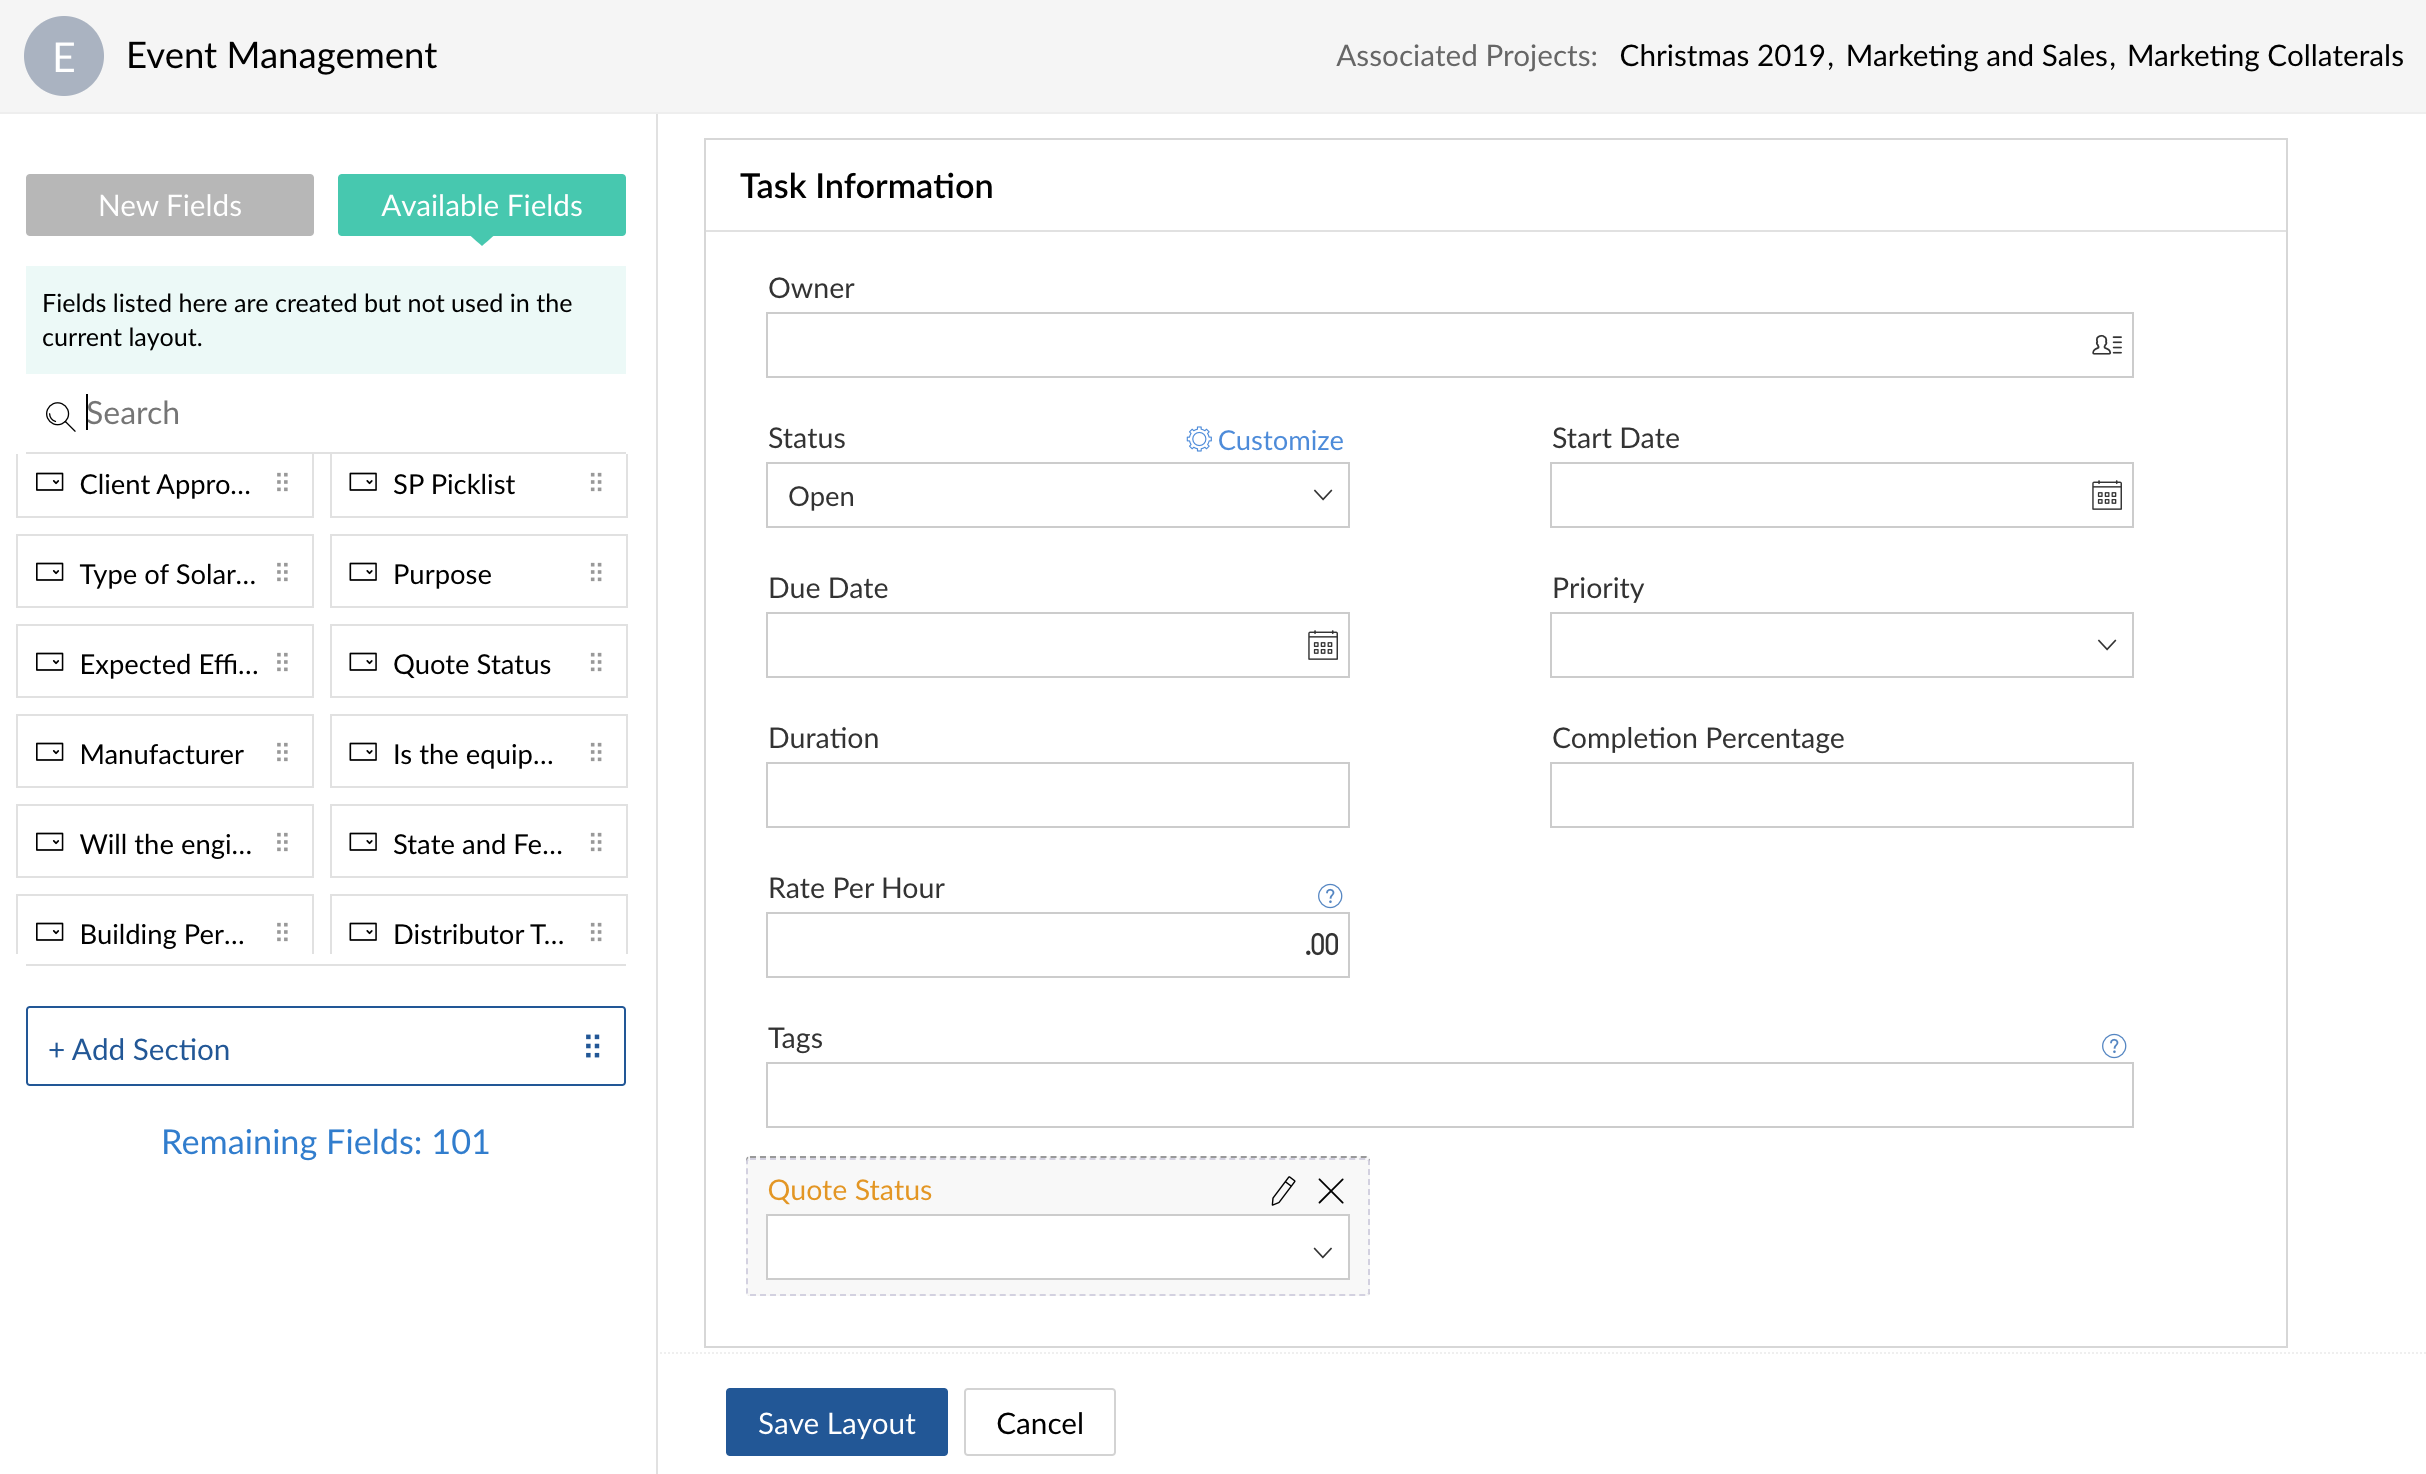Click picklist icon beside Manufacturer
This screenshot has width=2426, height=1474.
50,752
